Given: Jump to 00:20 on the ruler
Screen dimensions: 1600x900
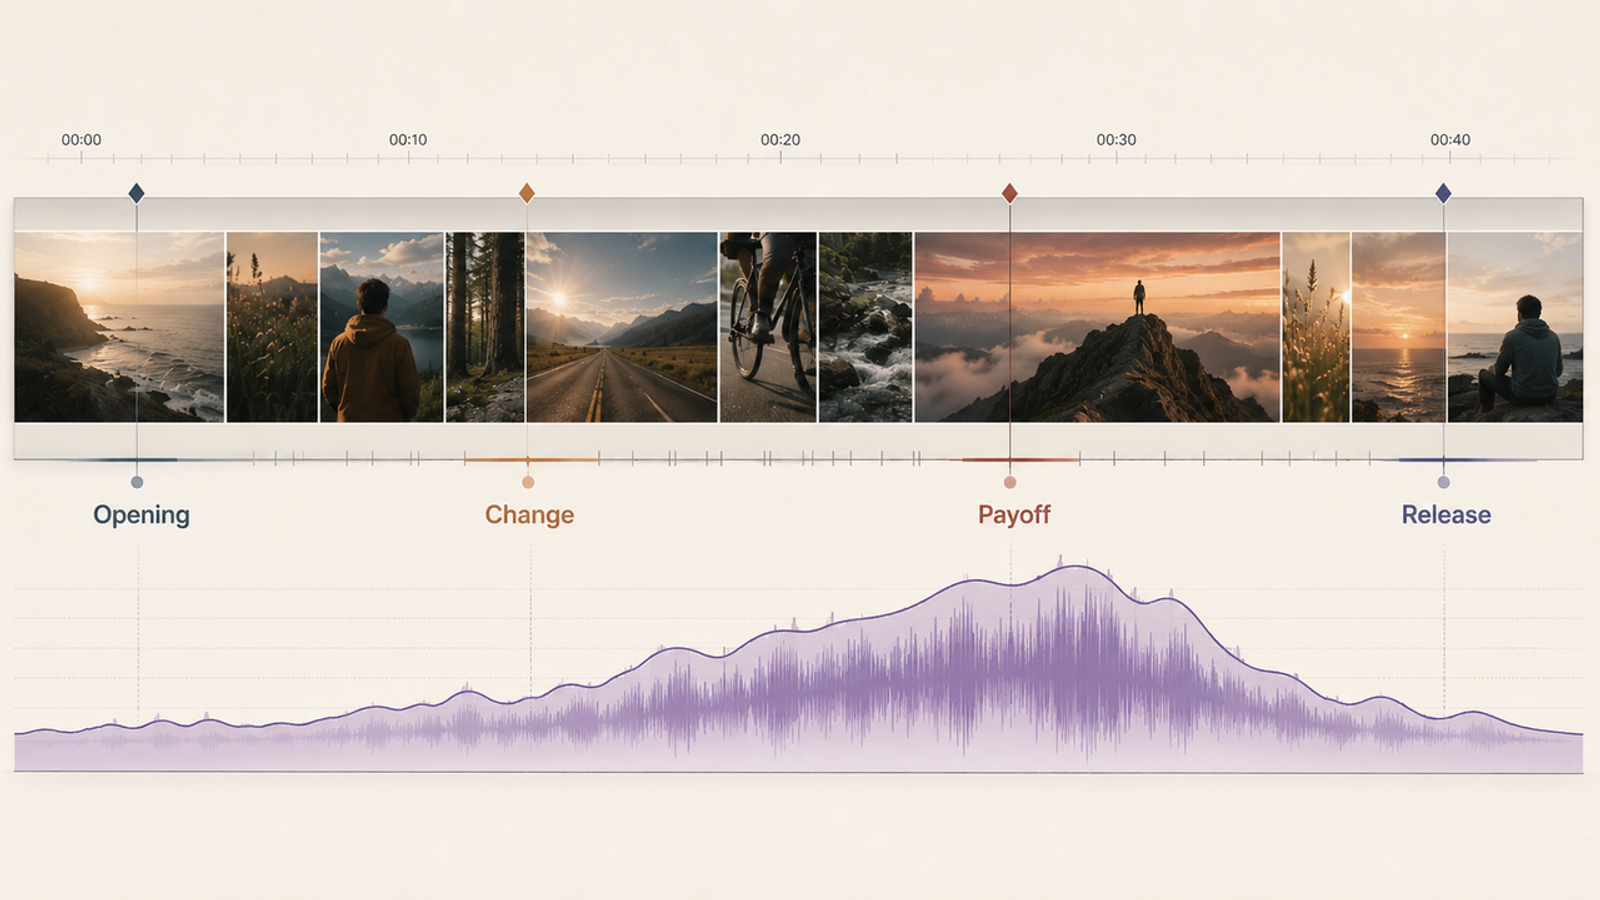Looking at the screenshot, I should (x=780, y=140).
